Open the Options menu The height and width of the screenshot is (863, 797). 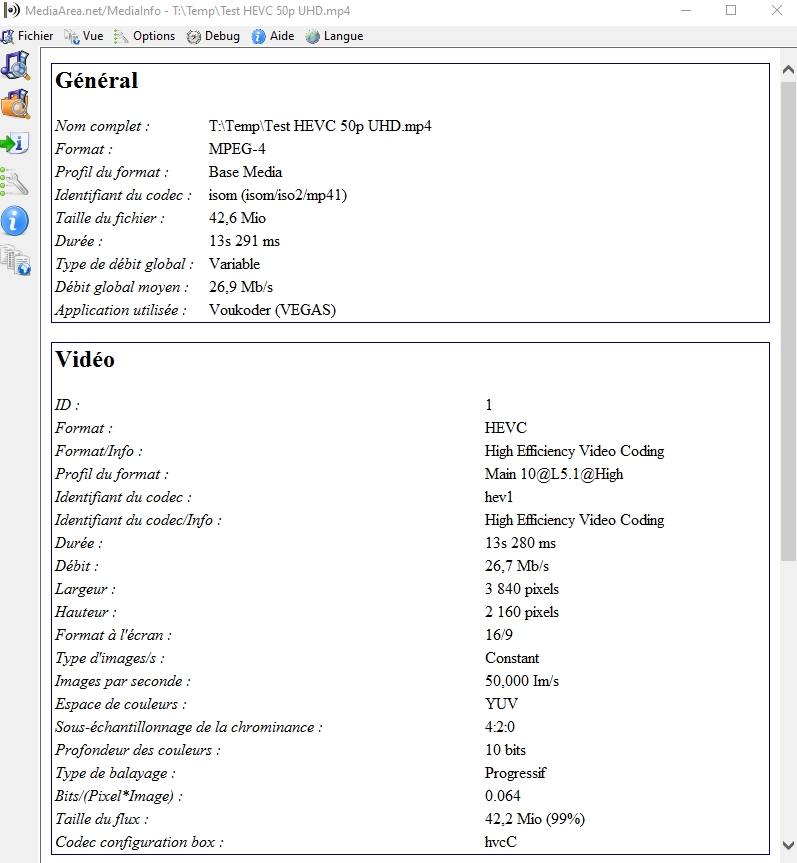[144, 36]
